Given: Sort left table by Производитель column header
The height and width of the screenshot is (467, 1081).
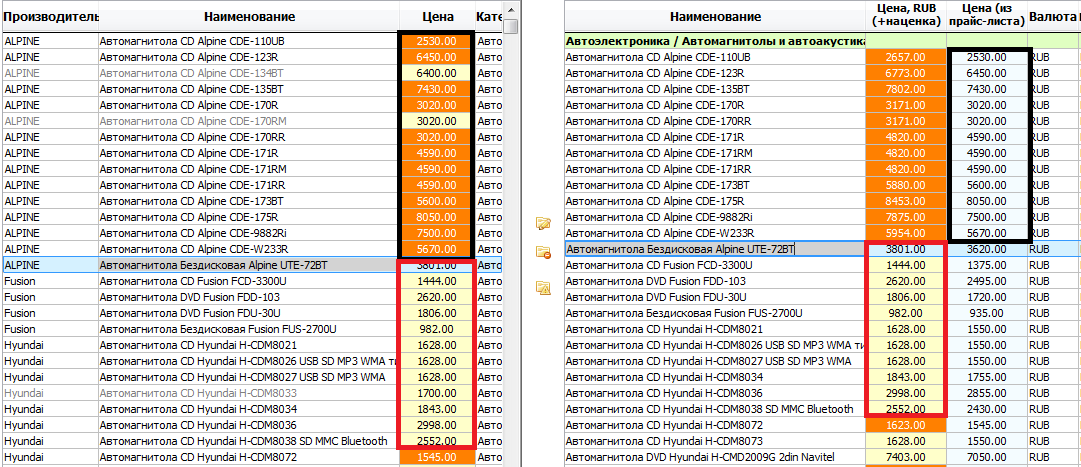Looking at the screenshot, I should (x=50, y=17).
